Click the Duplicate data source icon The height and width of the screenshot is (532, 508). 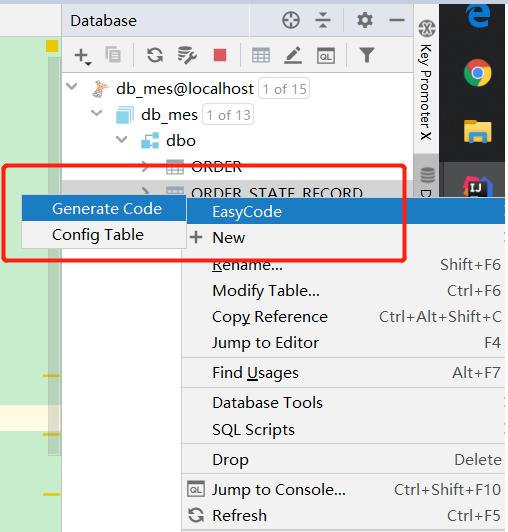[x=113, y=55]
